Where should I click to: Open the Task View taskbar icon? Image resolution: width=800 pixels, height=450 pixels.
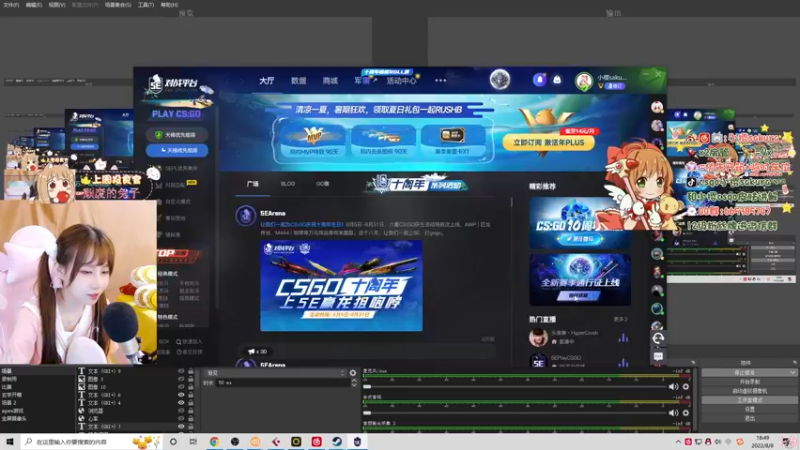coord(193,441)
